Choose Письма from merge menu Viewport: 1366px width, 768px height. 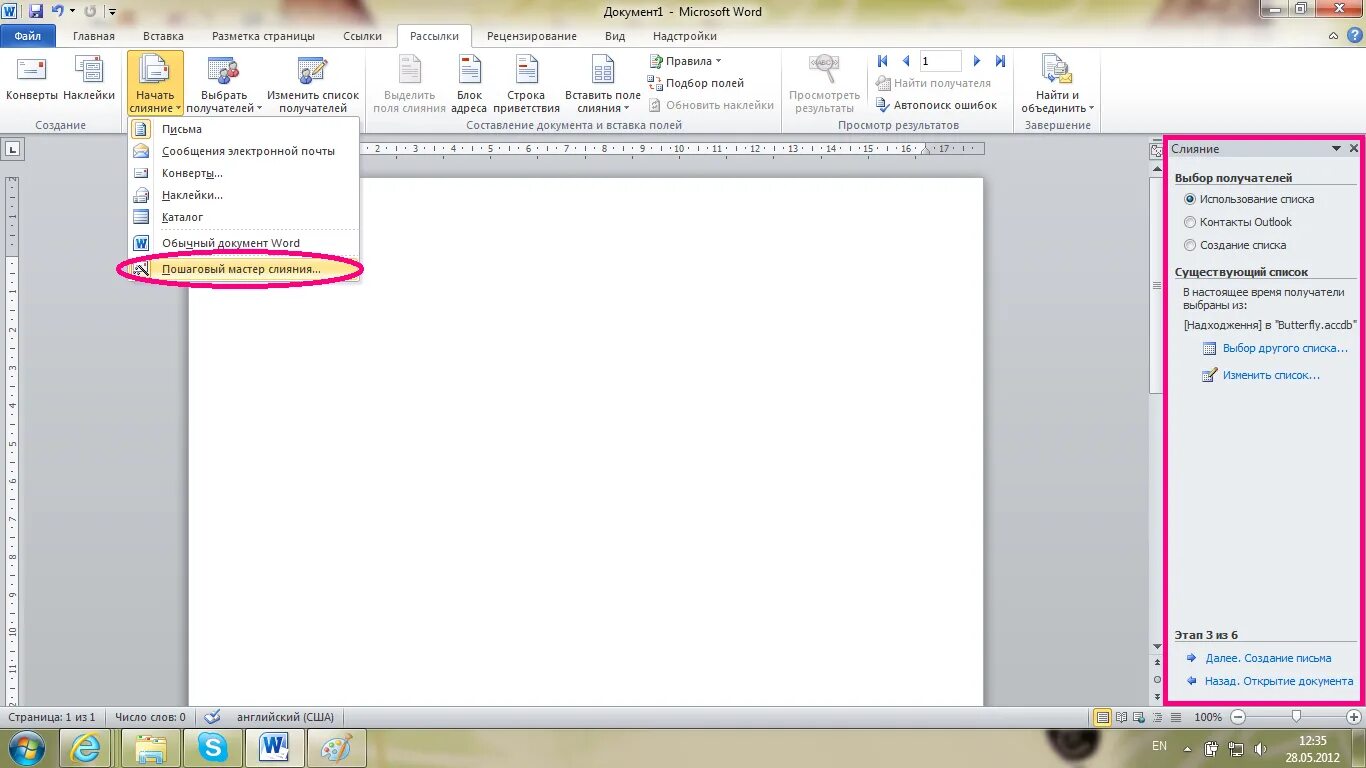[x=244, y=129]
